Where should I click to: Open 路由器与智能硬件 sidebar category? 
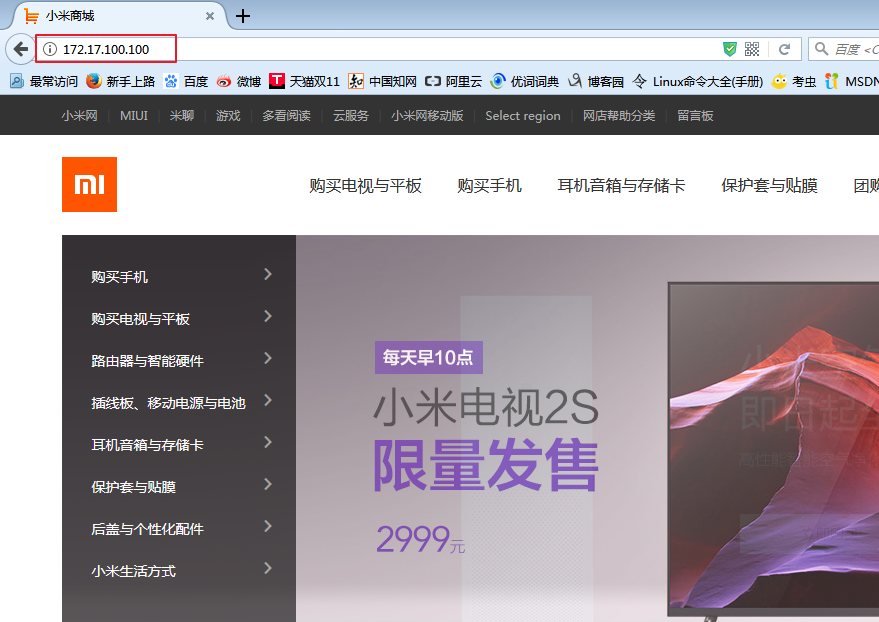tap(147, 361)
